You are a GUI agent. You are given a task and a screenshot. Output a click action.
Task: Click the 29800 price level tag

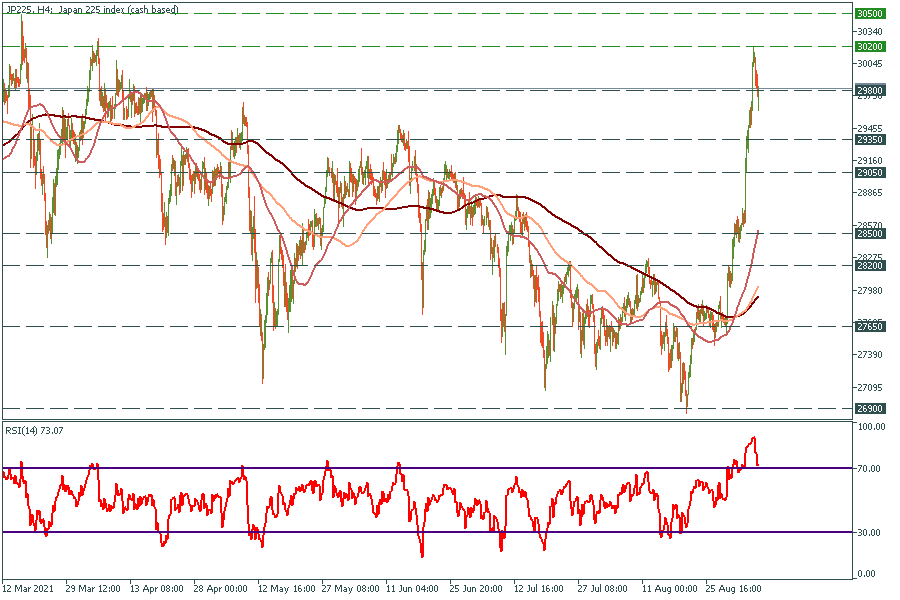coord(869,90)
